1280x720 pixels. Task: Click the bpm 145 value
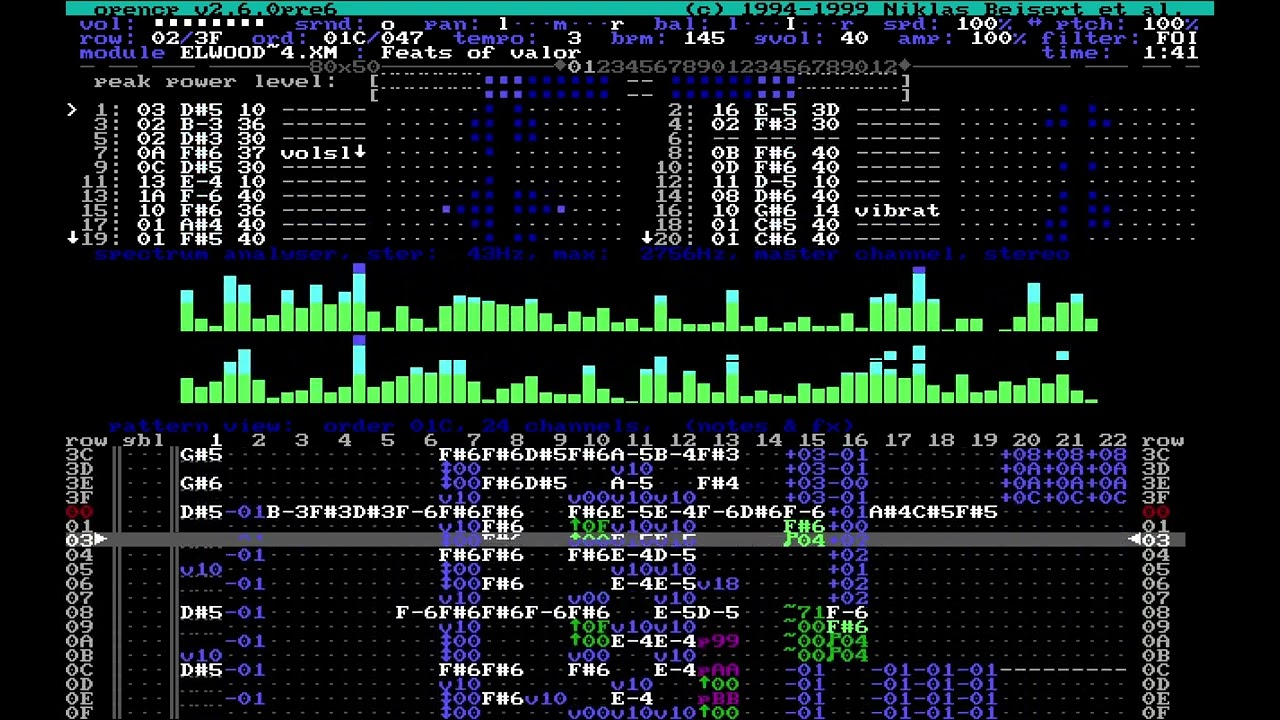704,38
